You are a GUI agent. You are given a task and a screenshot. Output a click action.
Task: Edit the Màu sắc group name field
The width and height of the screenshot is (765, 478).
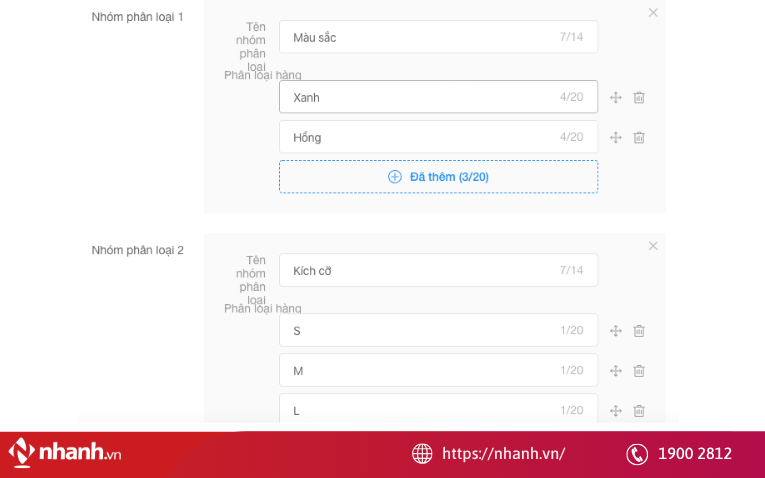439,37
